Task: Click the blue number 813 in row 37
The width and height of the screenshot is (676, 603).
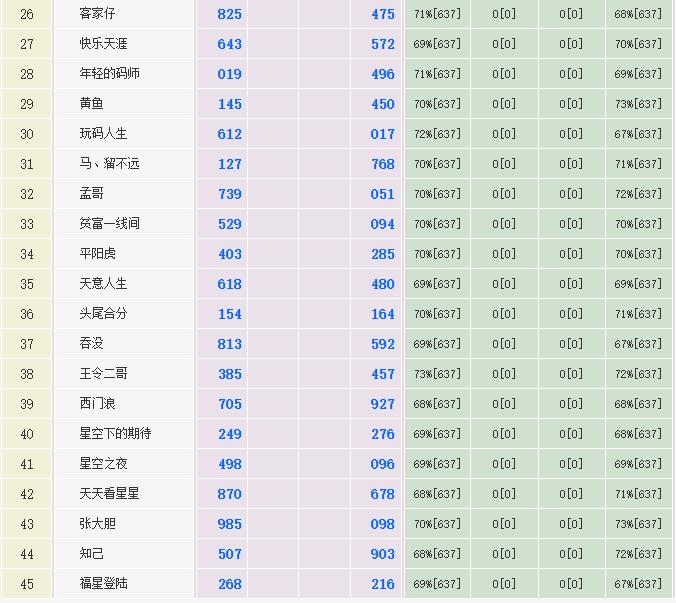Action: coord(230,344)
